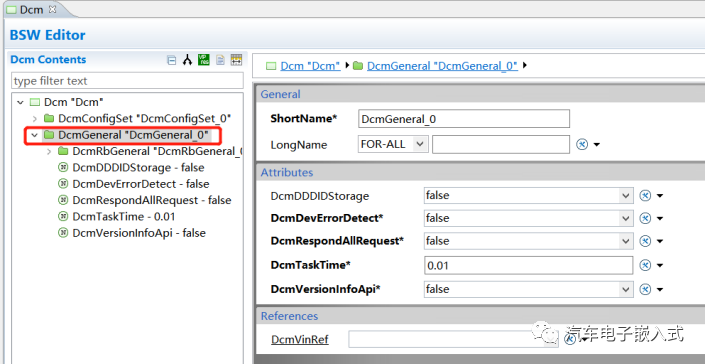706x364 pixels.
Task: Click parameter icon beside DcmDevErrorDetect tree row
Action: coord(63,184)
